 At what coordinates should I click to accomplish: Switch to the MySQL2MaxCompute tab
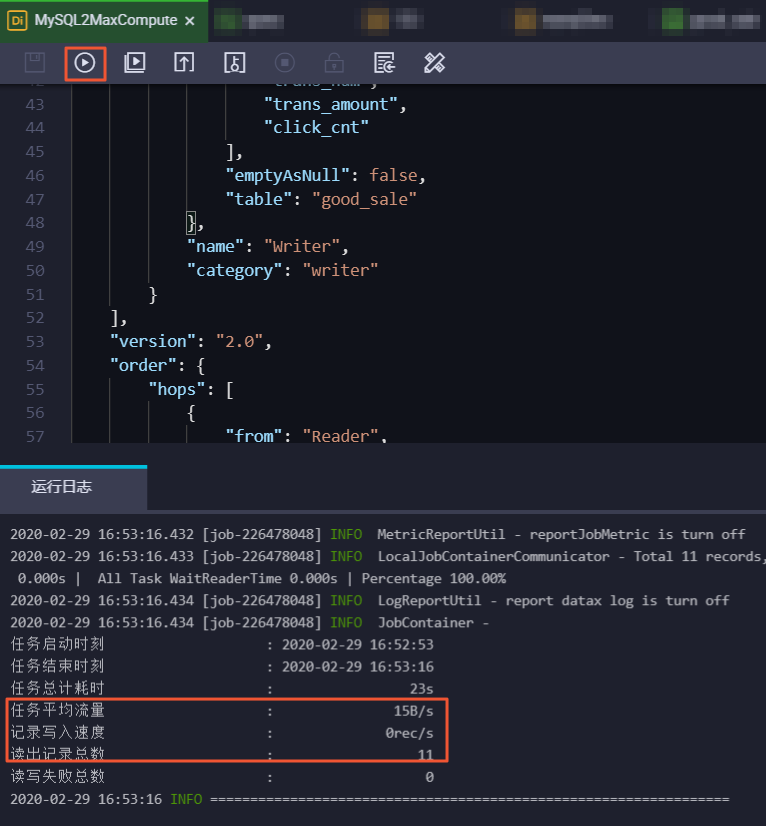(x=104, y=21)
